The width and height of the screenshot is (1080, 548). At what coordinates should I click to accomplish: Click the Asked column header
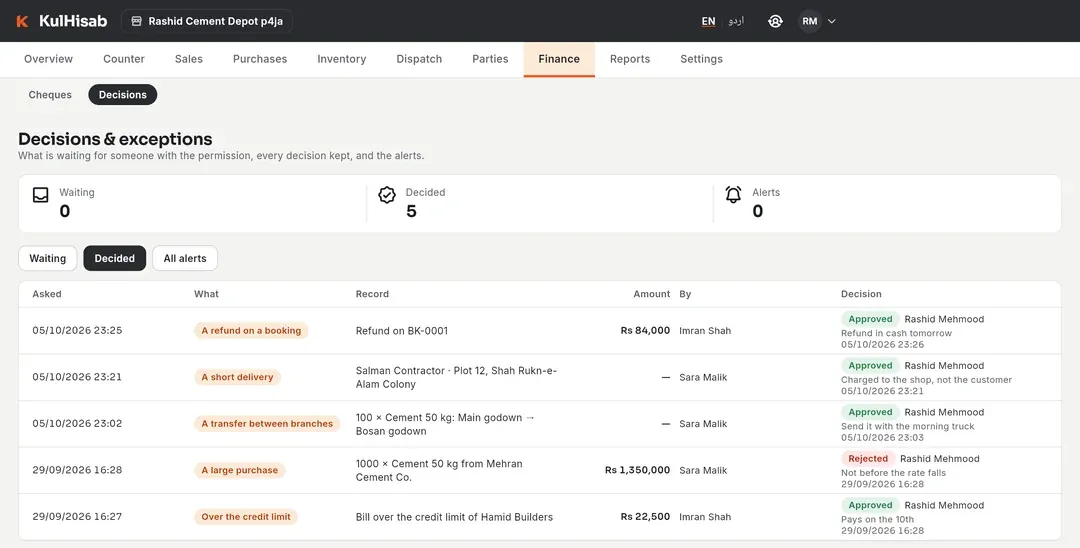[47, 294]
